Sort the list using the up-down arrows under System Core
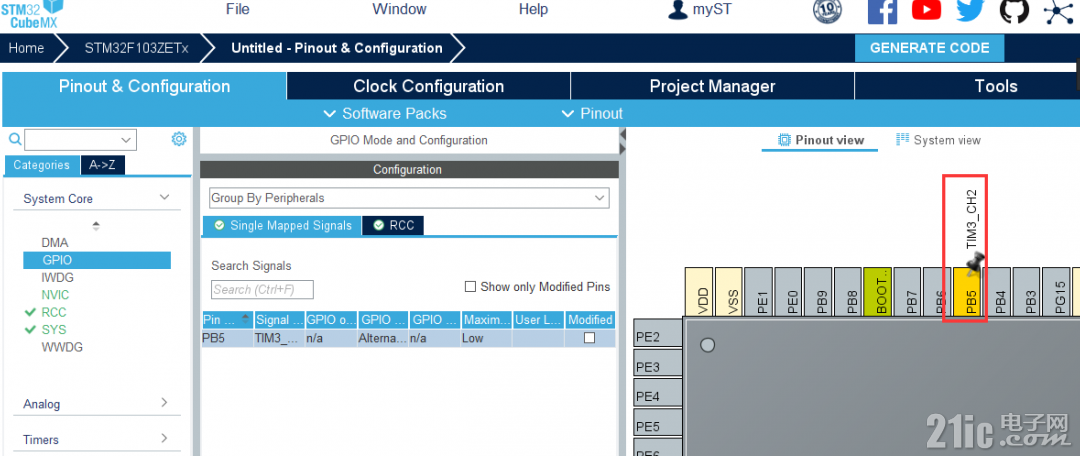Viewport: 1080px width, 456px height. tap(96, 225)
